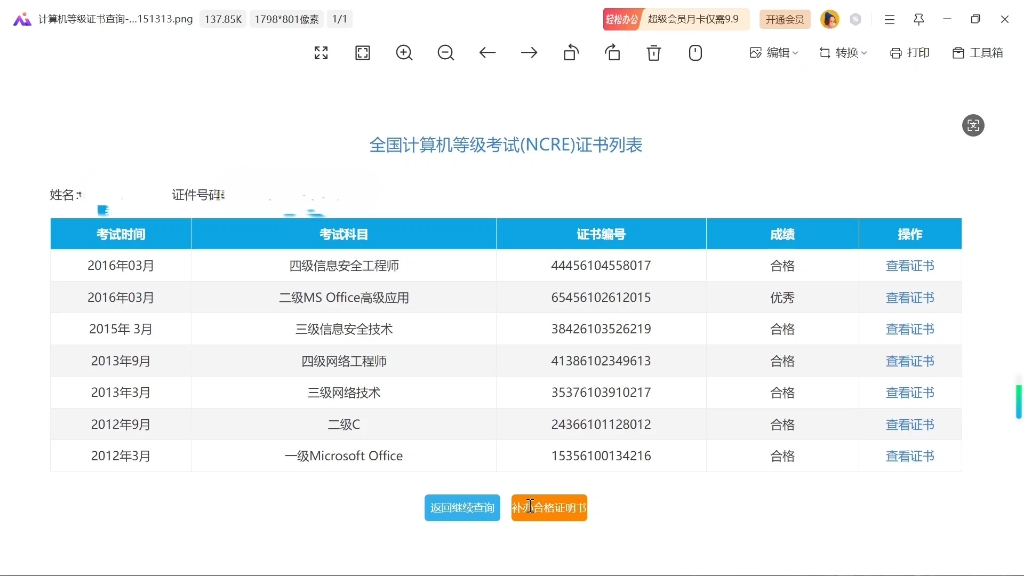The image size is (1024, 576).
Task: Pin the viewer window on top
Action: [x=918, y=19]
